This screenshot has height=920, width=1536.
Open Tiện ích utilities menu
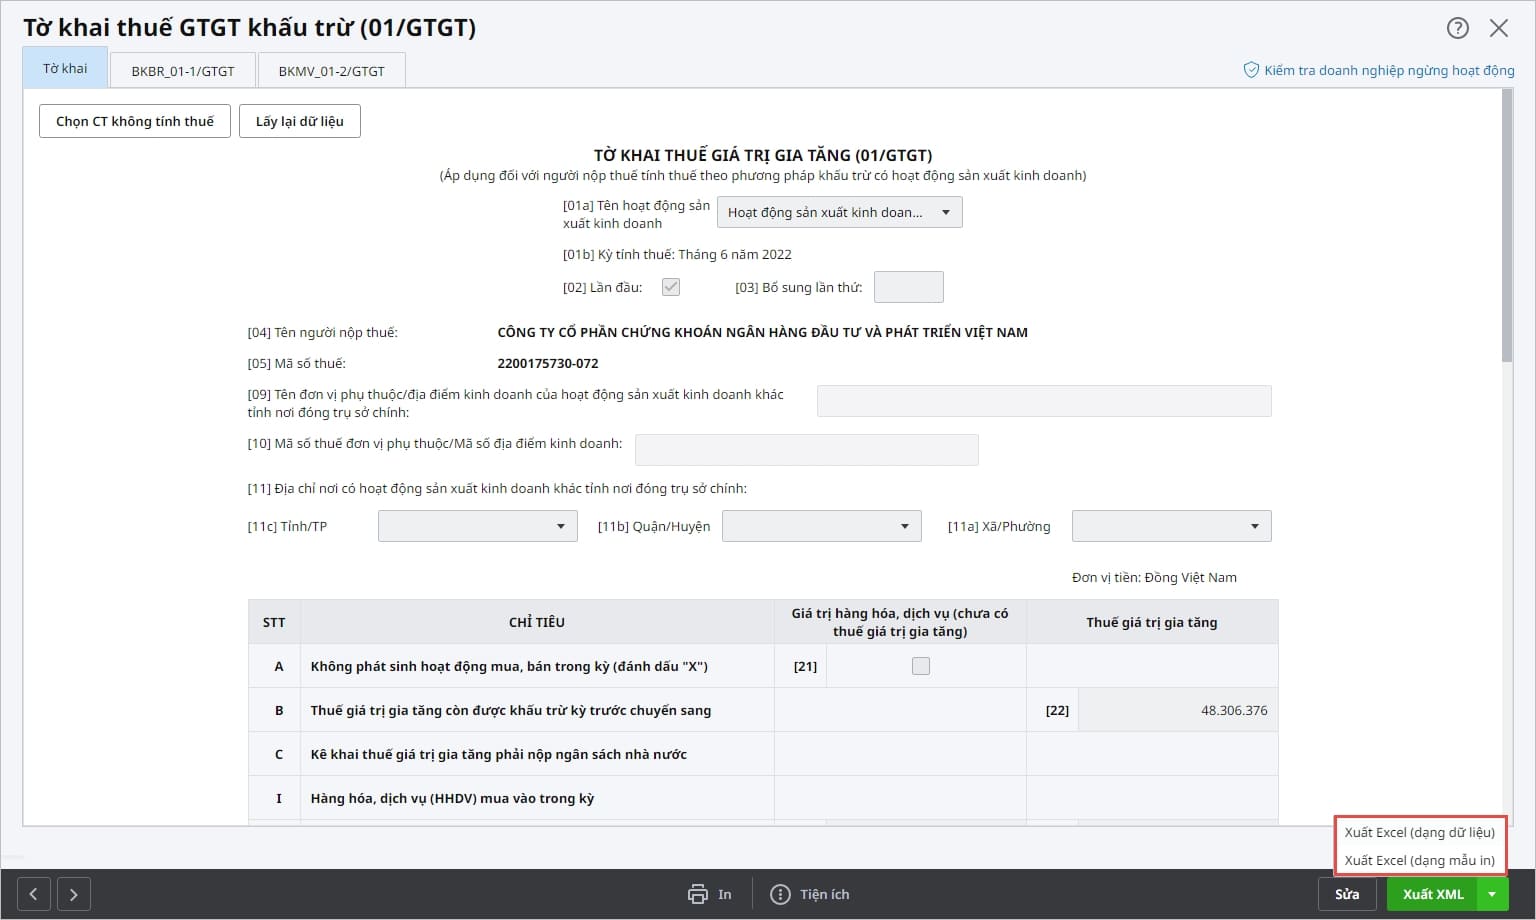[810, 894]
